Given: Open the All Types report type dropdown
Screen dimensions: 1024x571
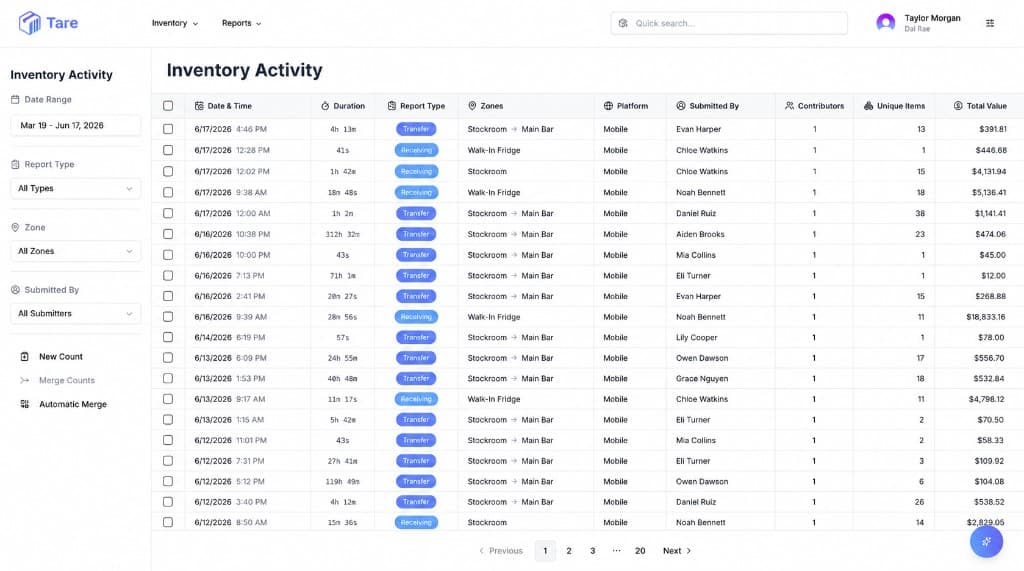Looking at the screenshot, I should pyautogui.click(x=76, y=188).
